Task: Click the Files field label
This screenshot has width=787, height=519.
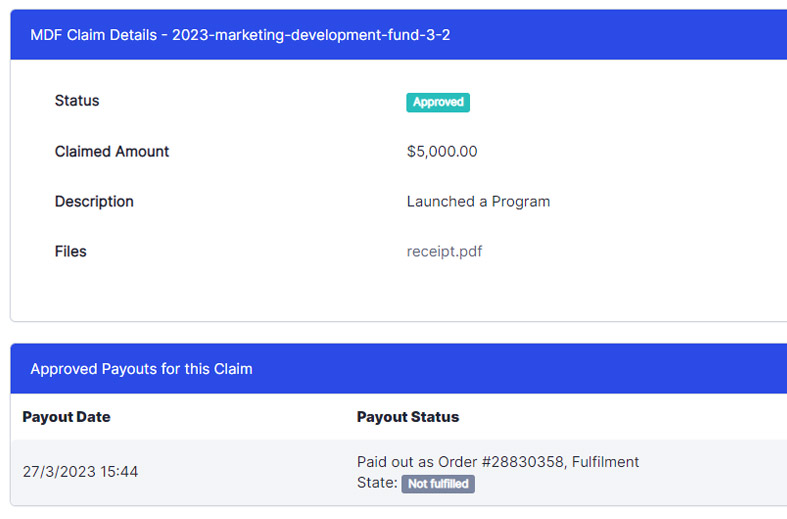Action: (x=70, y=252)
